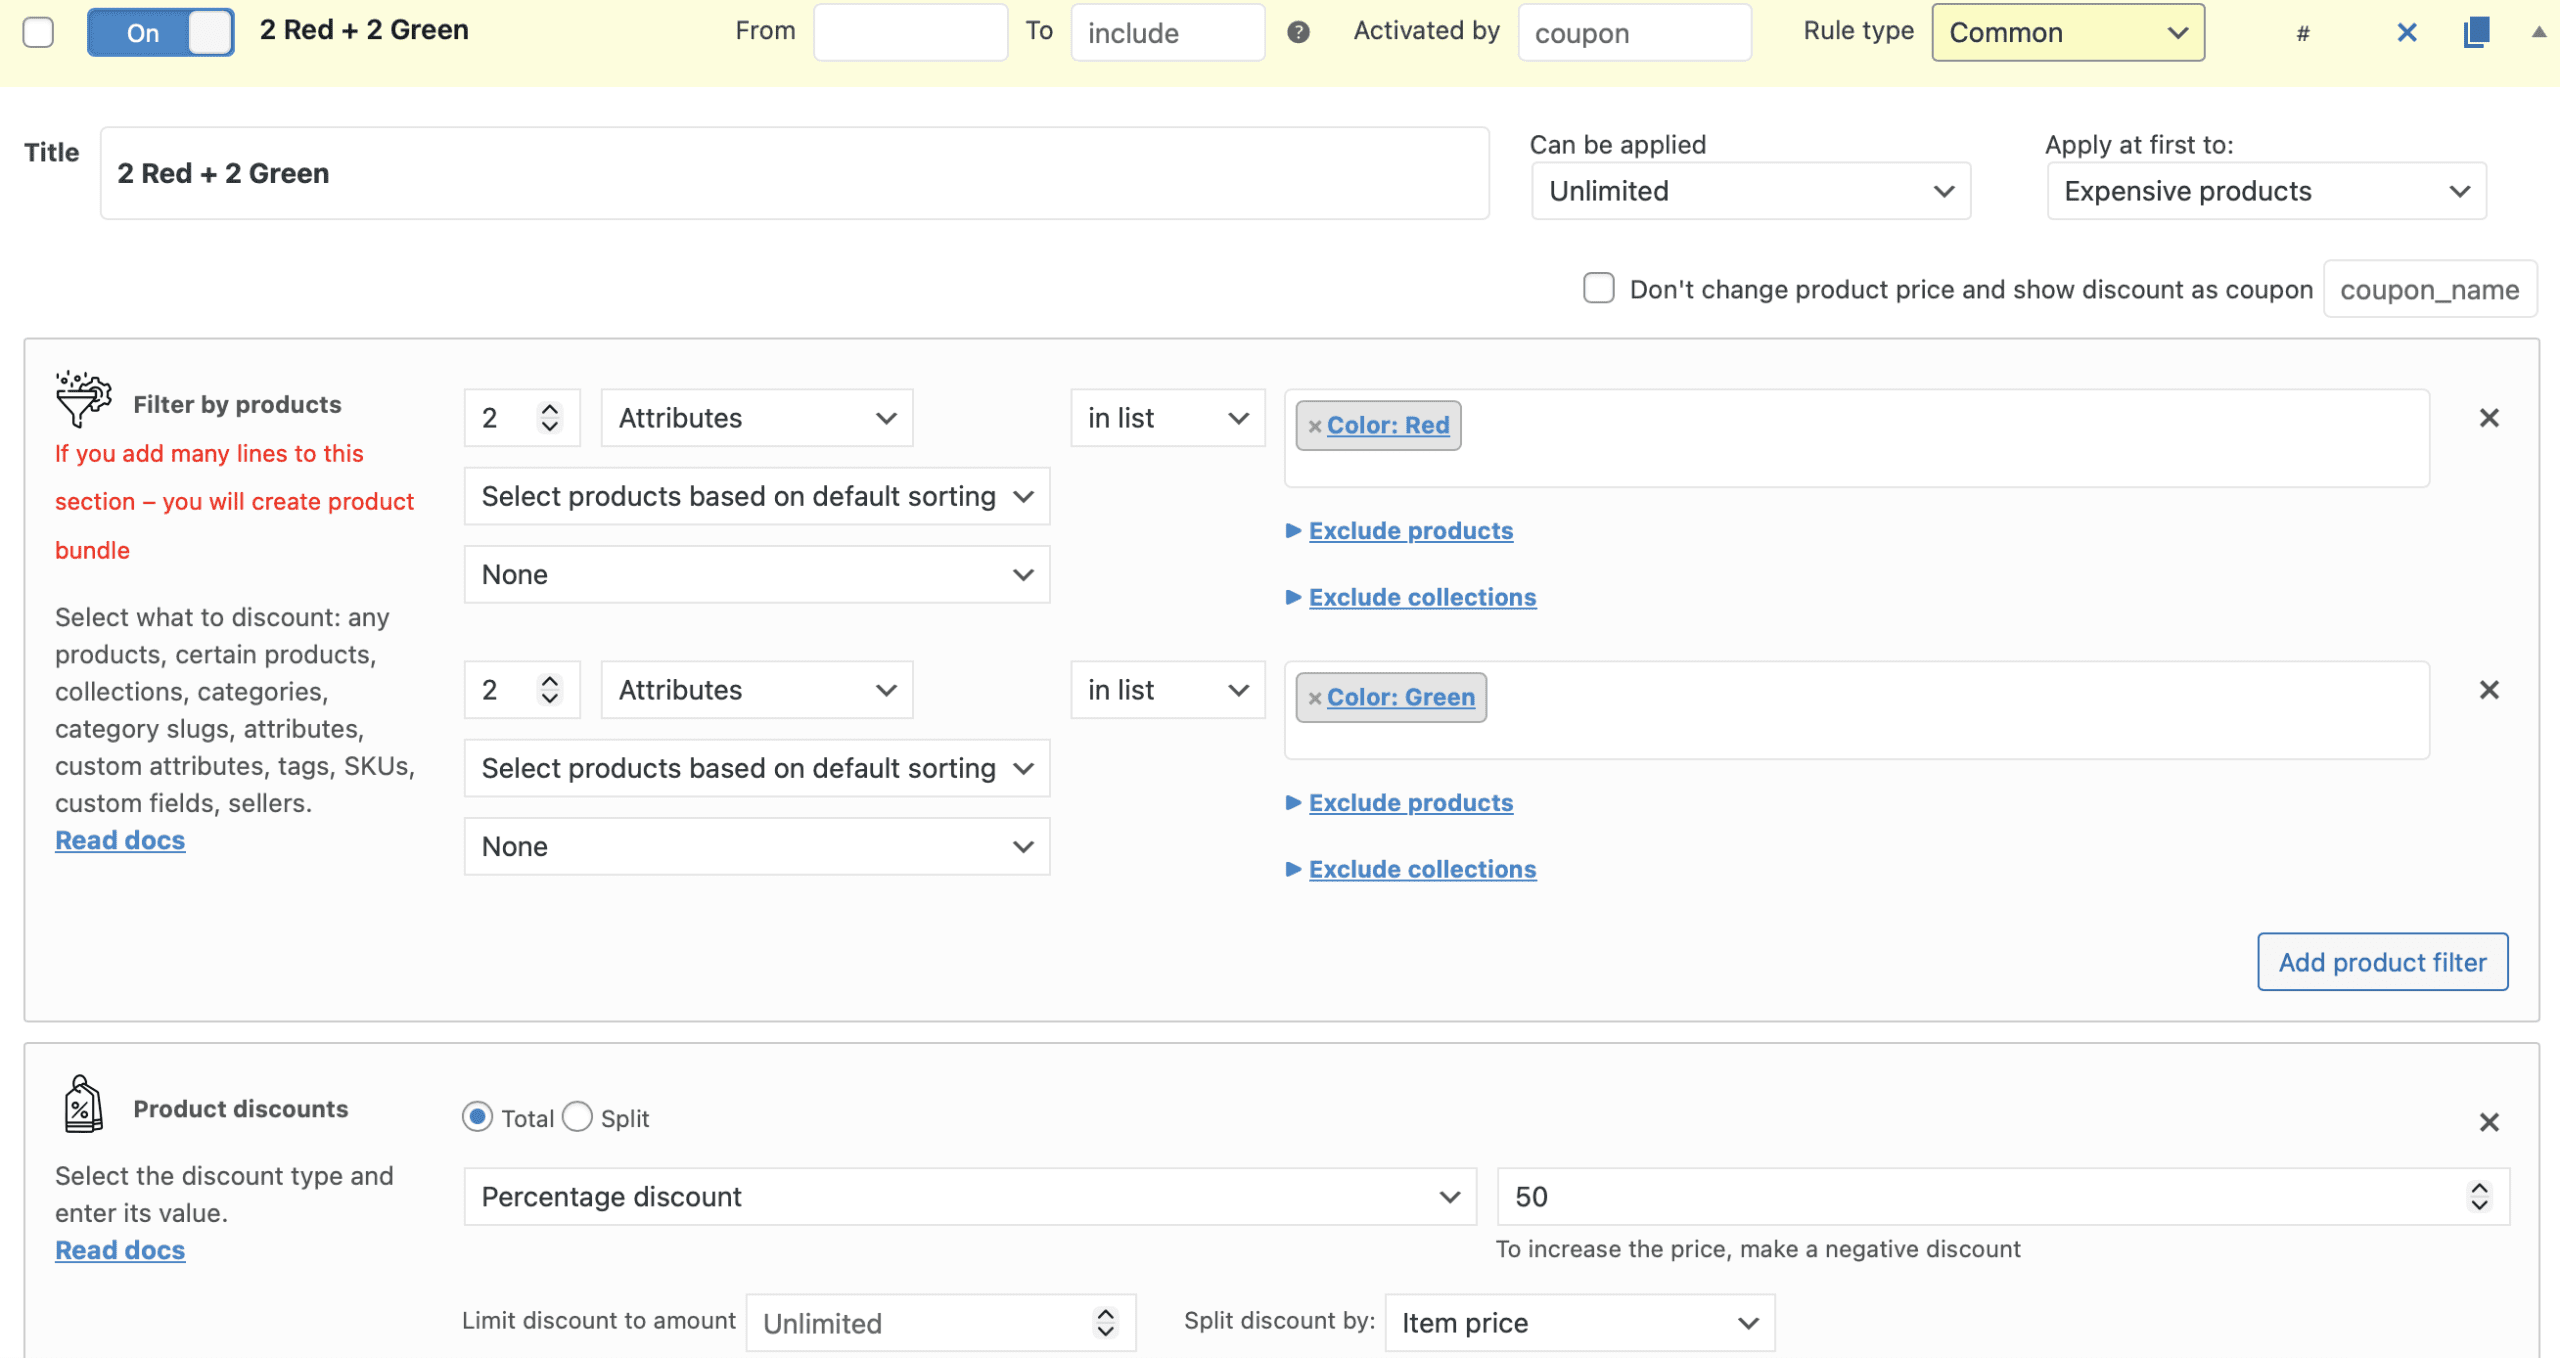Duplicate the rule with the copy icon
2560x1358 pixels.
click(2476, 32)
